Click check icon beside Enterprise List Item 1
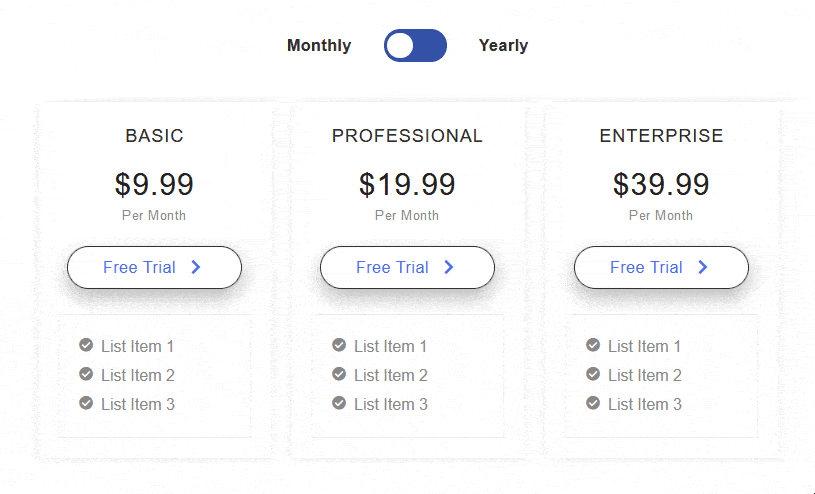This screenshot has width=815, height=494. (593, 345)
